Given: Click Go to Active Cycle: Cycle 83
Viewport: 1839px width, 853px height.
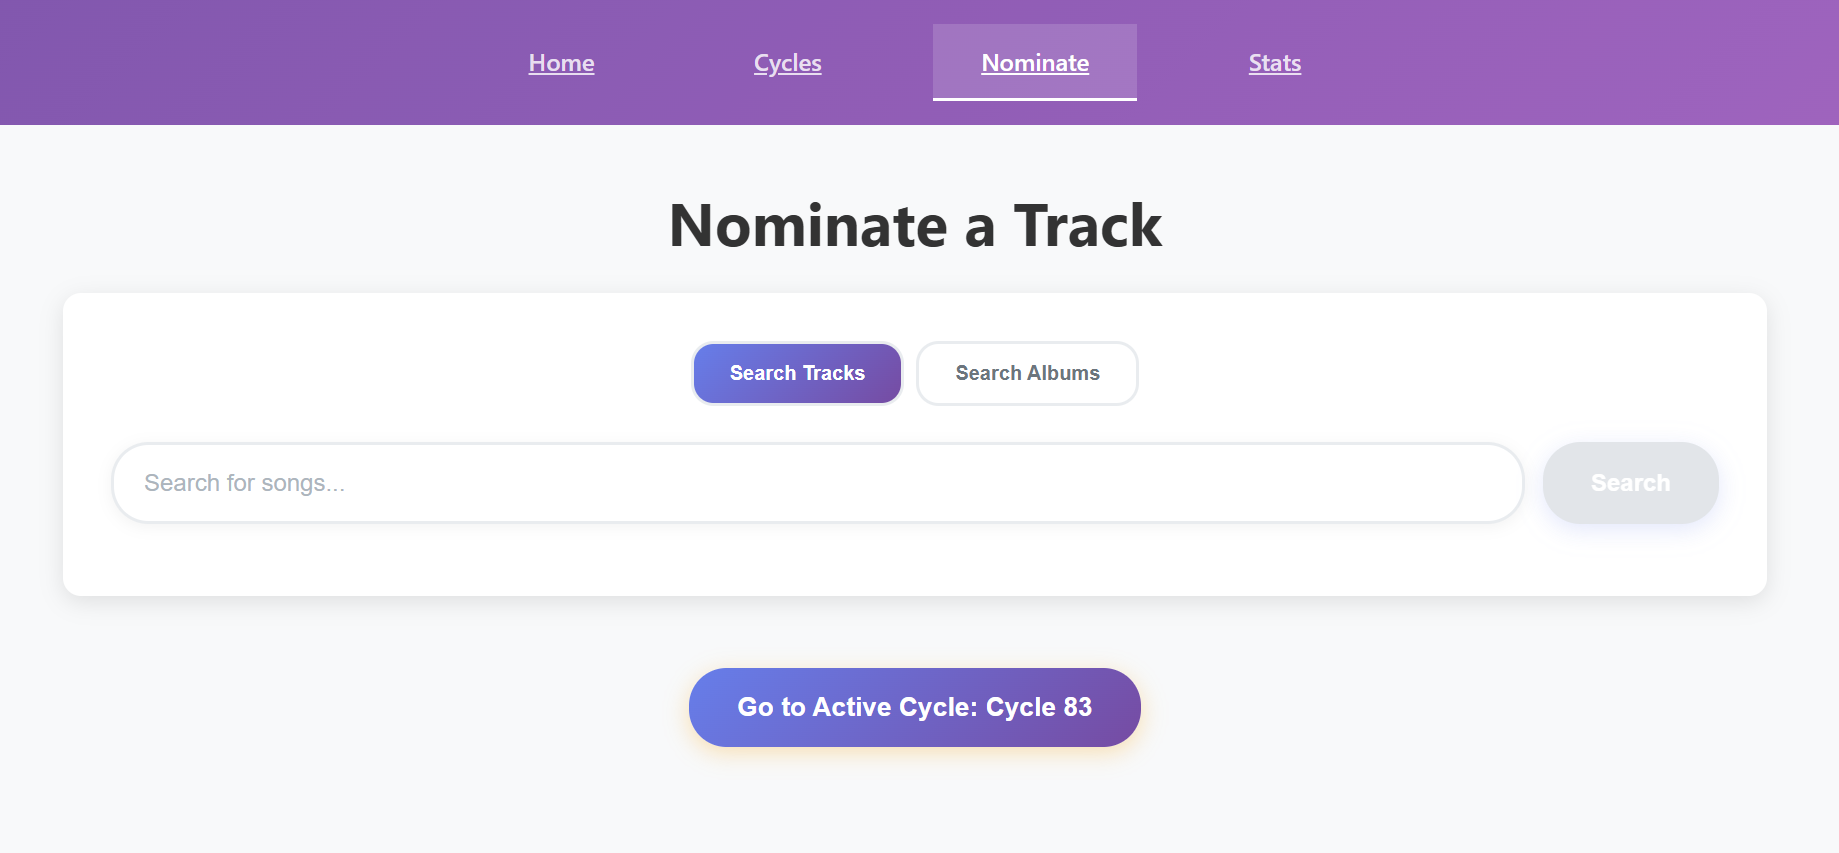Looking at the screenshot, I should tap(914, 707).
